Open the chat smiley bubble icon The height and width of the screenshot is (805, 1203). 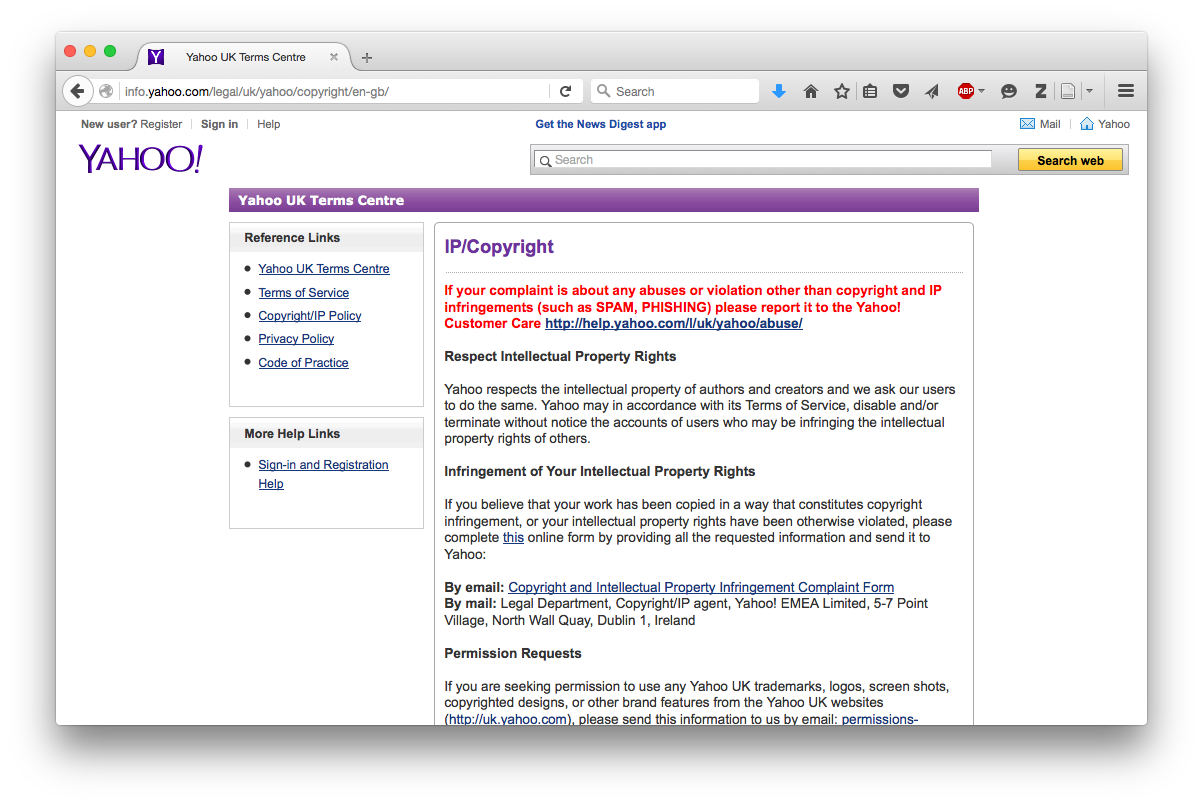[x=1009, y=91]
